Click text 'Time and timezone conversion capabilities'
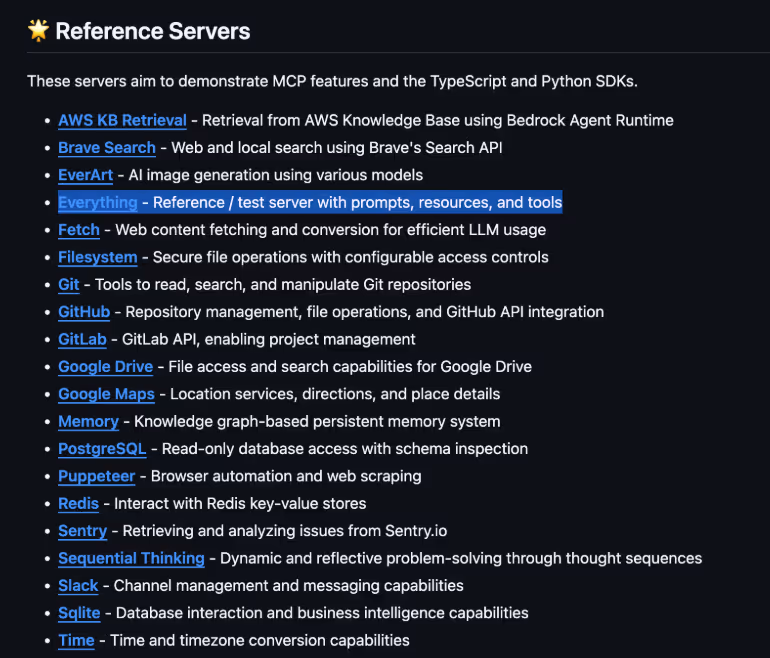This screenshot has width=770, height=658. pos(260,641)
